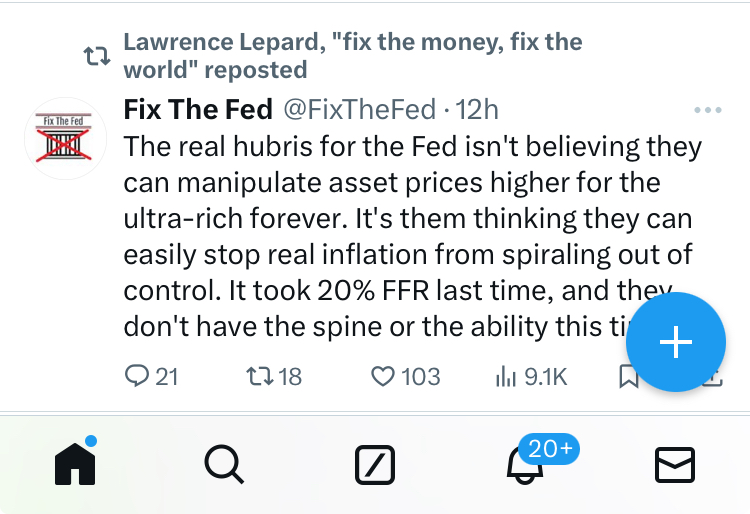
Task: Reply to the Fix The Fed post
Action: coord(137,376)
